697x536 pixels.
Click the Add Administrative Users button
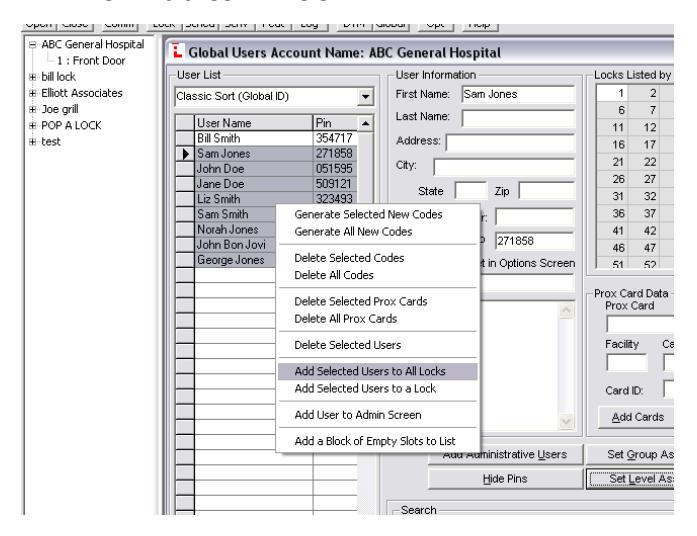tap(505, 454)
